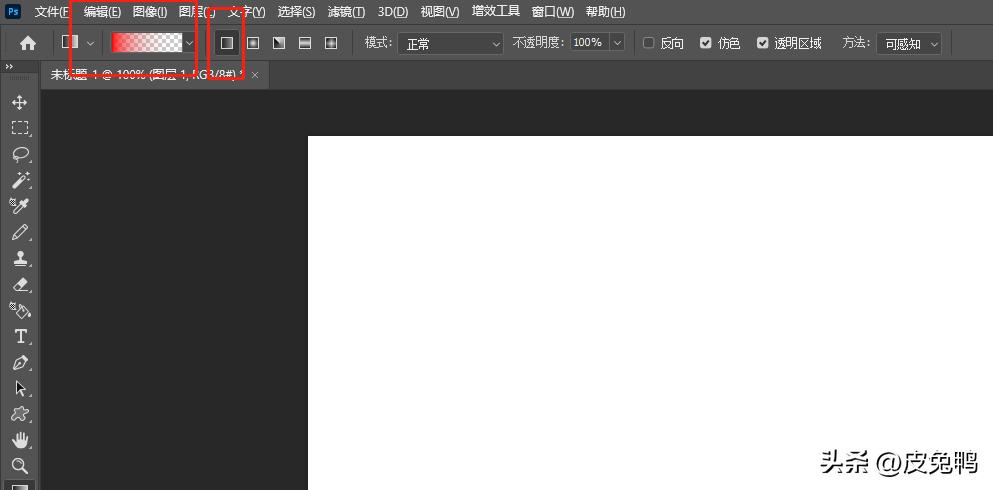Disable the 透明区域 (Transparency) checkbox
This screenshot has height=490, width=993.
763,43
